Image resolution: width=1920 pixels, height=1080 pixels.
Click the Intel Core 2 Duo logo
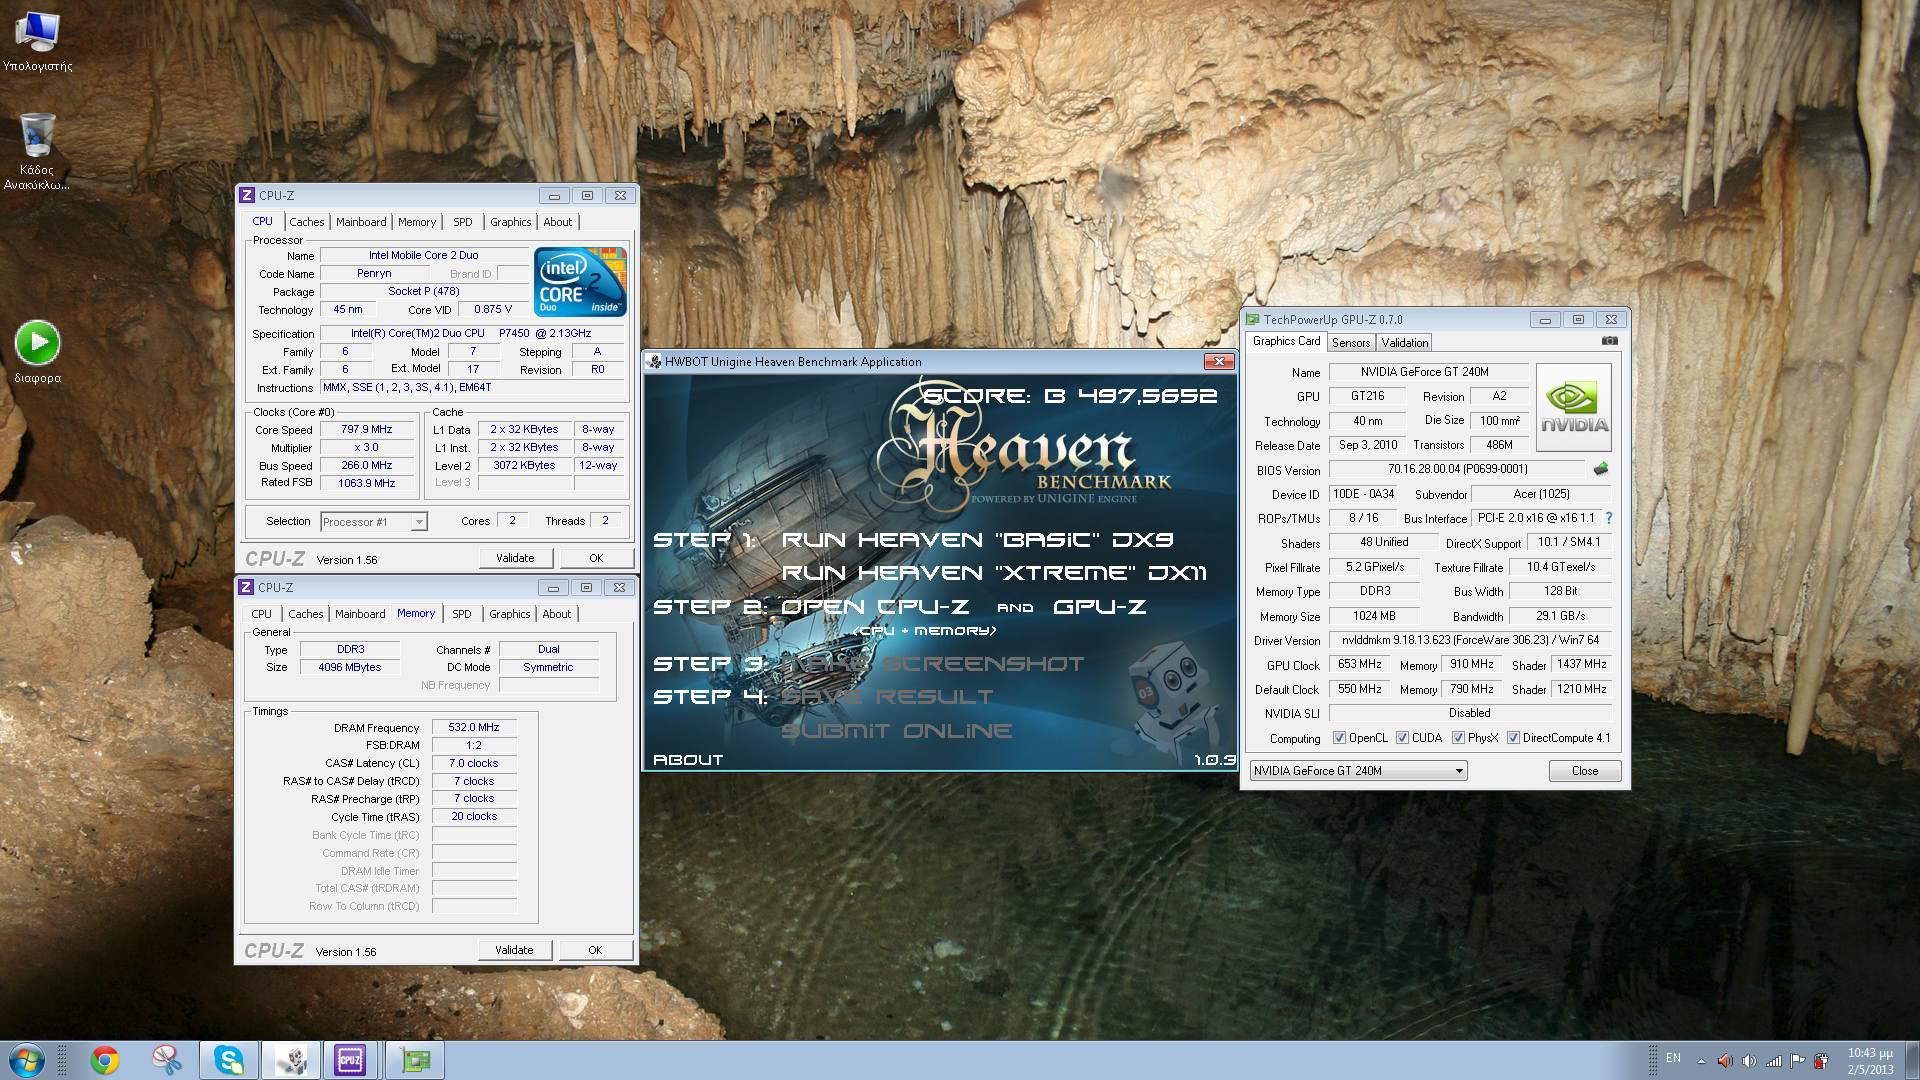click(580, 281)
